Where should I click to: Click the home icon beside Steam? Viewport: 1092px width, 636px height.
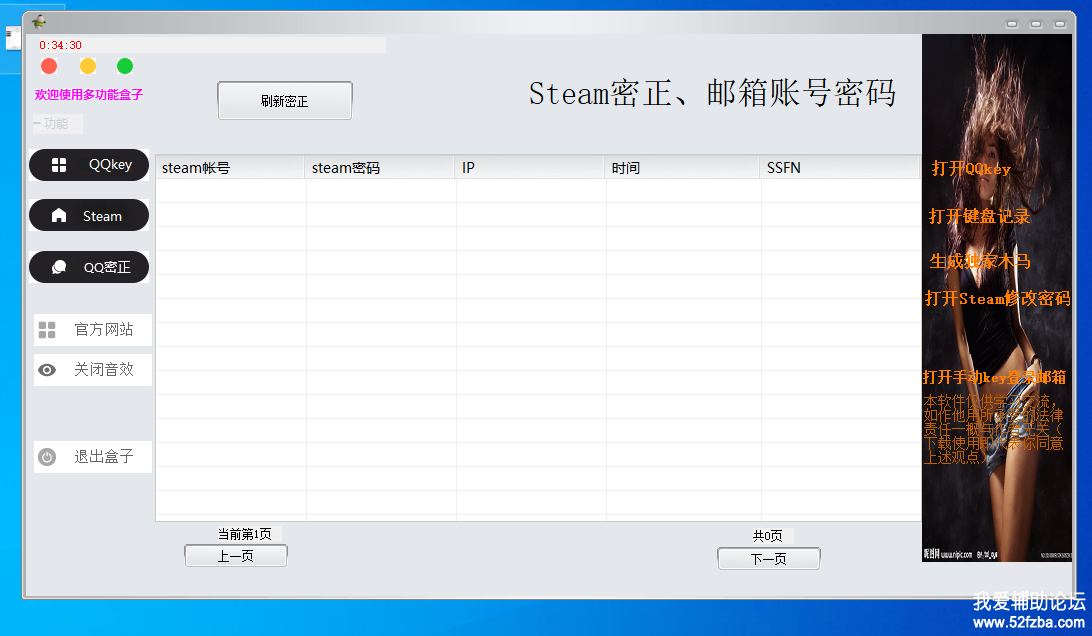click(59, 215)
